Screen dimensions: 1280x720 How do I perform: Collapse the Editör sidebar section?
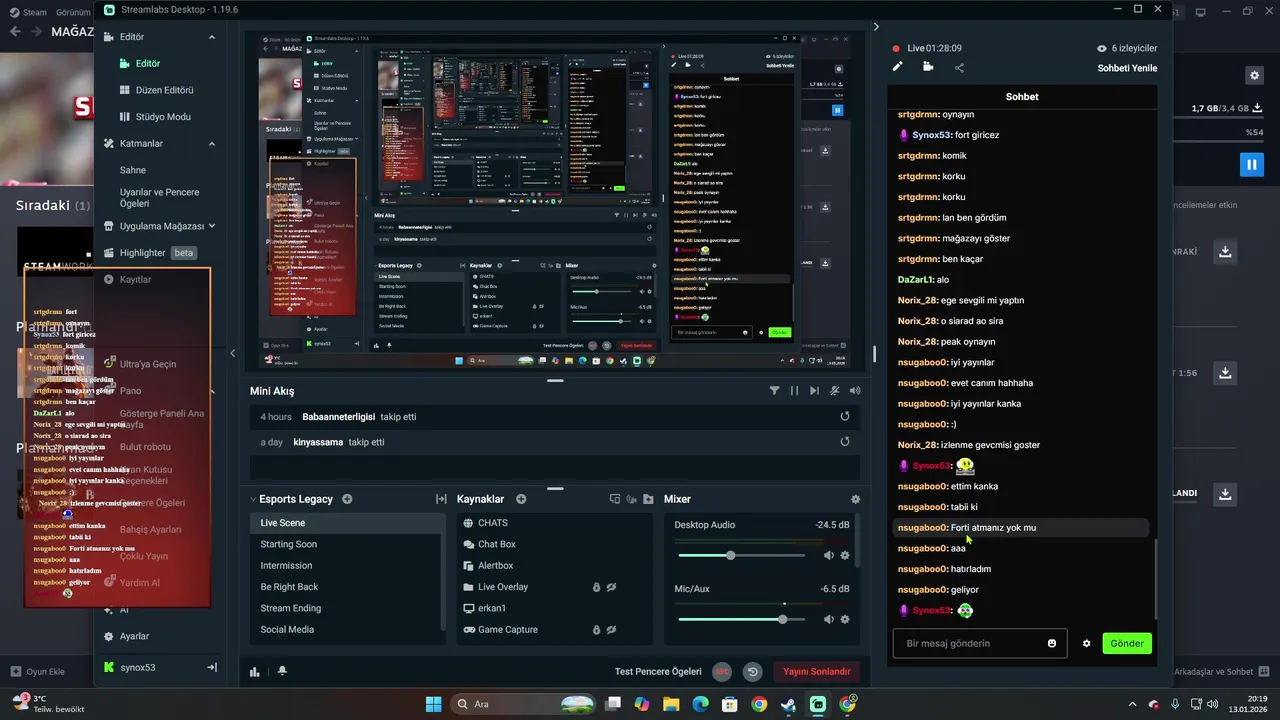(x=211, y=37)
